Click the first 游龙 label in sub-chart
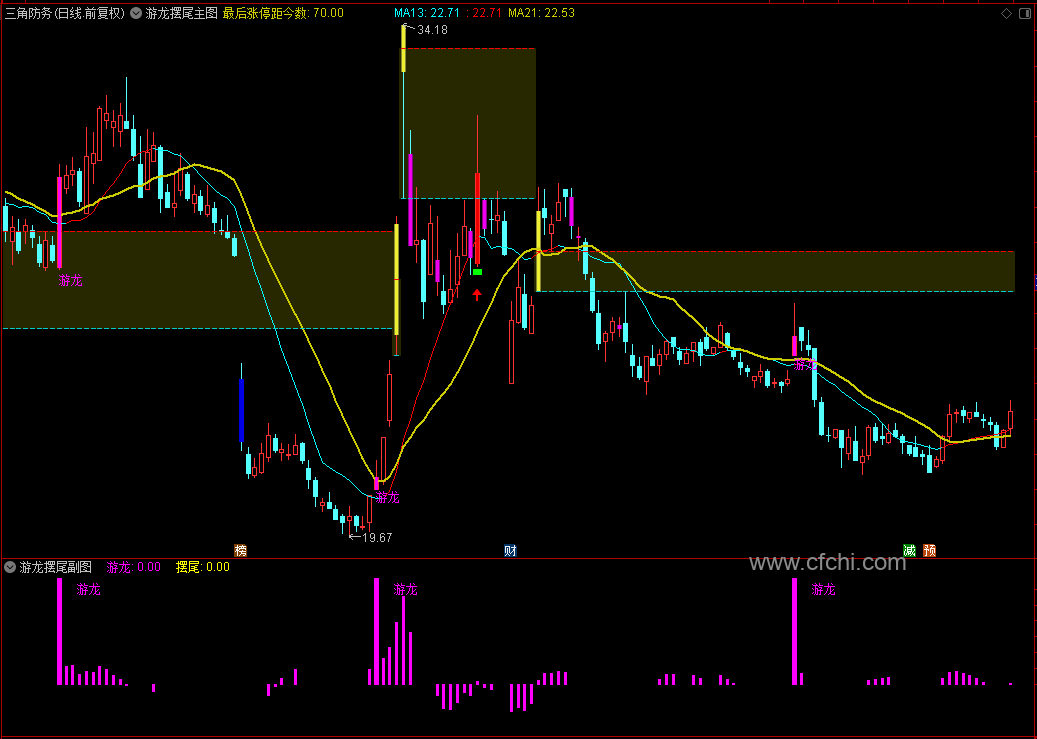The width and height of the screenshot is (1037, 739). click(x=89, y=589)
